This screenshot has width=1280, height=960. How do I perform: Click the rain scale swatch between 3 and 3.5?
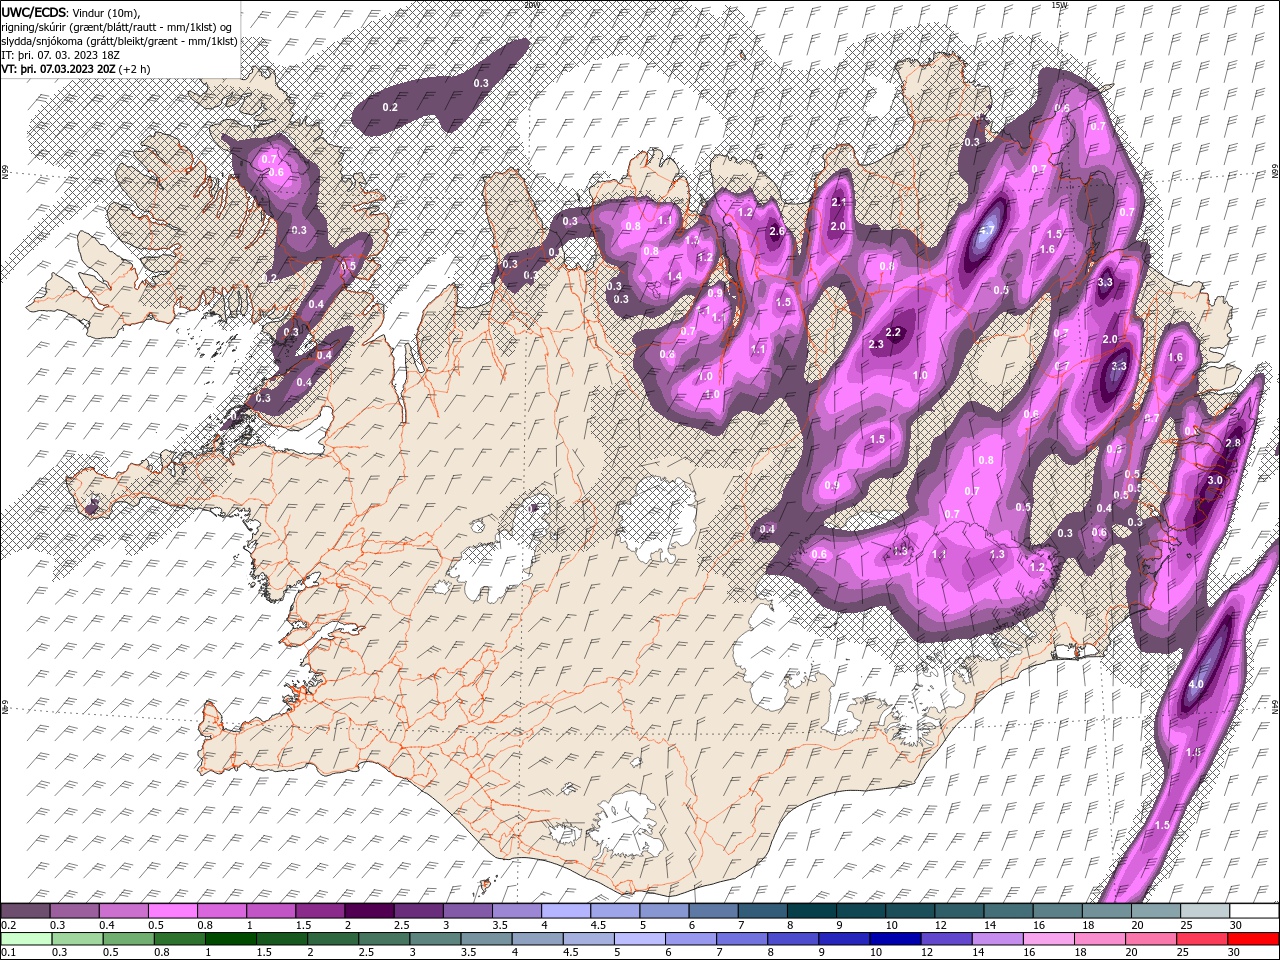coord(436,939)
